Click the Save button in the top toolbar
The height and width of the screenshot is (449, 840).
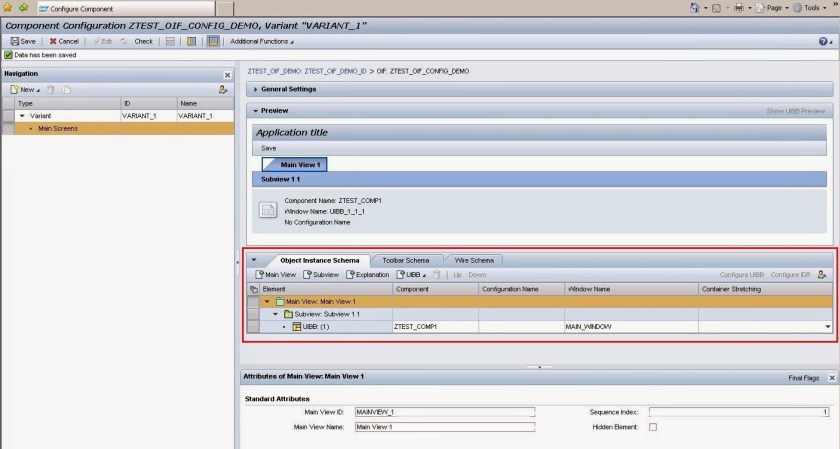23,41
